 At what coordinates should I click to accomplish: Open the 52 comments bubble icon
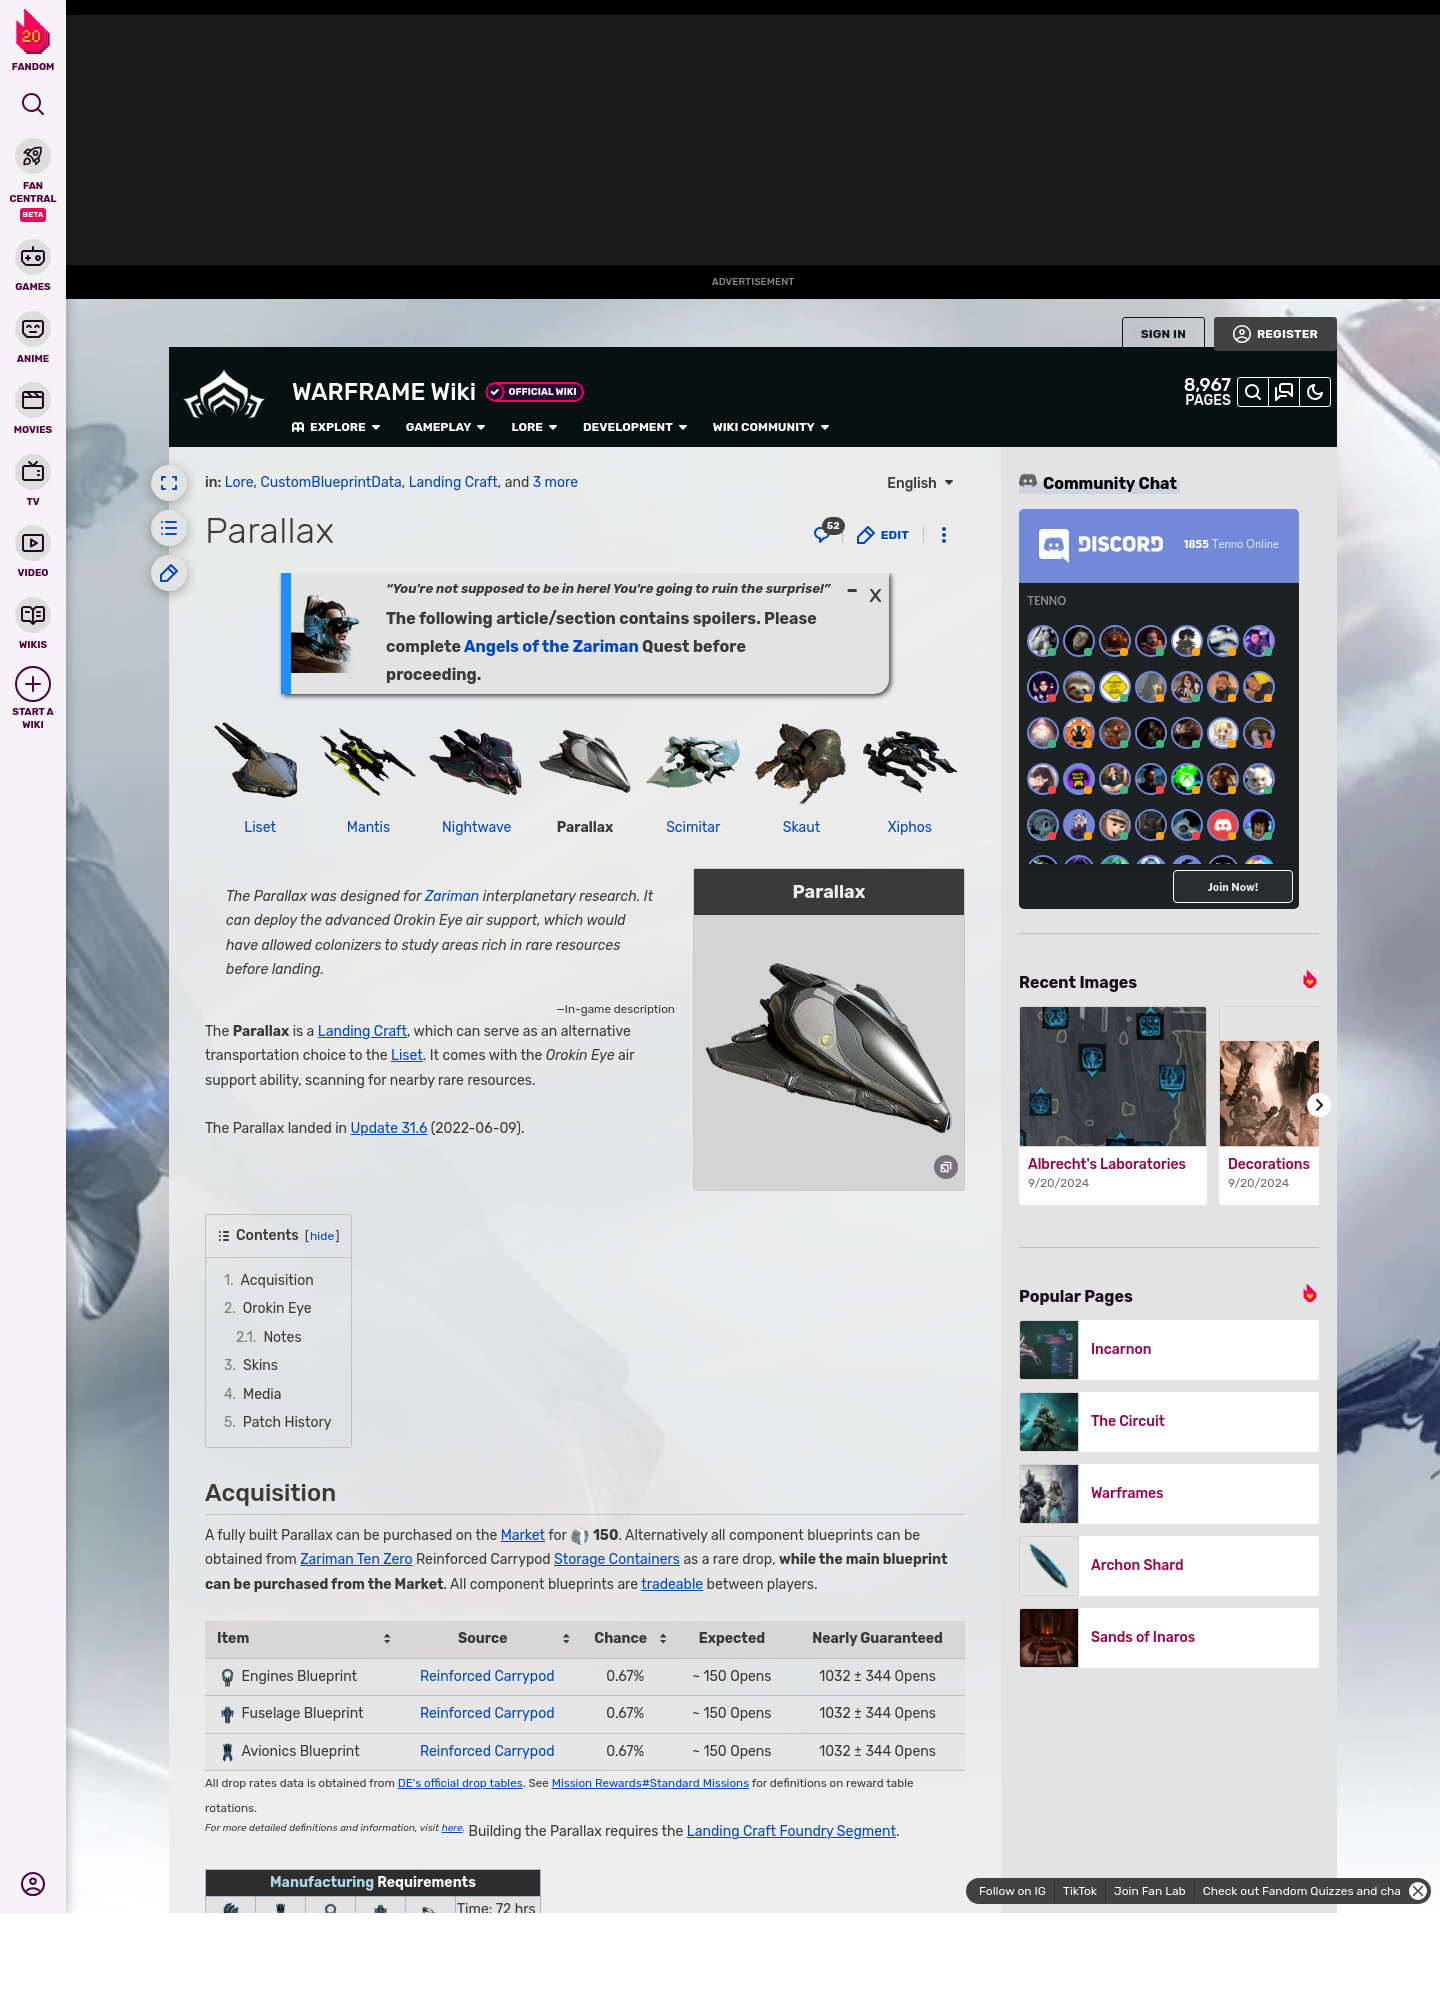826,532
